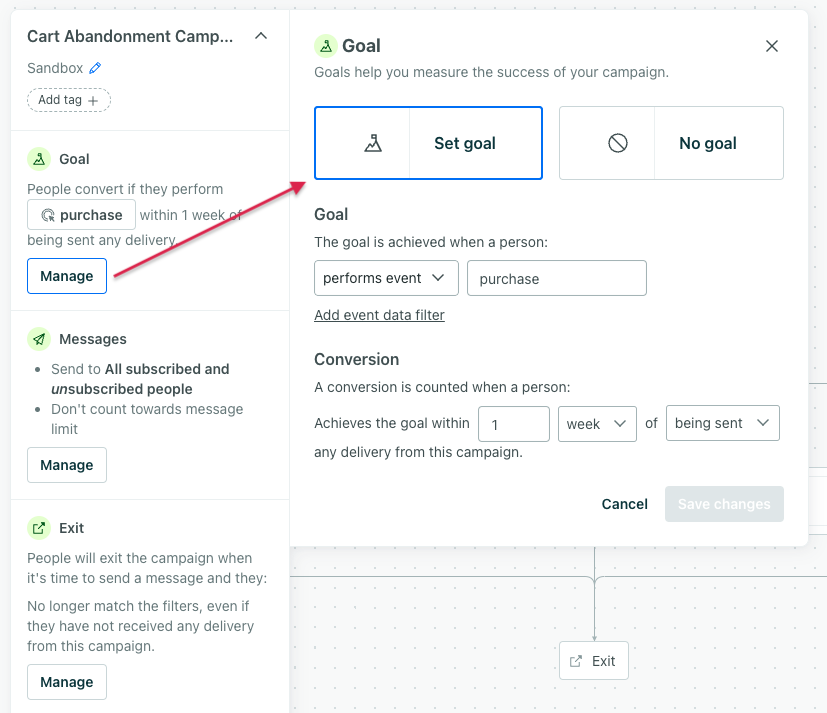Image resolution: width=827 pixels, height=713 pixels.
Task: Click the Add event data filter link
Action: (379, 315)
